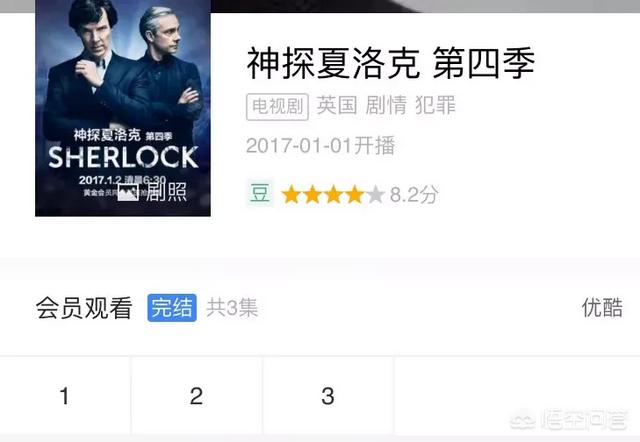Open the Sherlock poster thumbnail
Viewport: 640px width, 442px height.
[x=123, y=108]
